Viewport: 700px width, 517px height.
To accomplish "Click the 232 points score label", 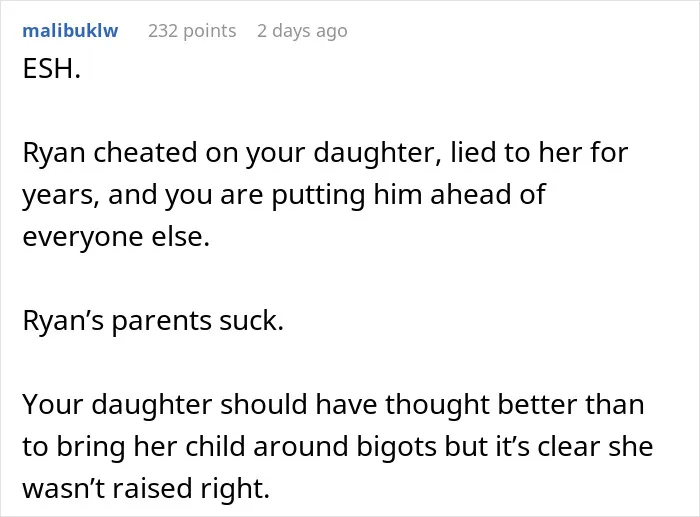I will [192, 31].
